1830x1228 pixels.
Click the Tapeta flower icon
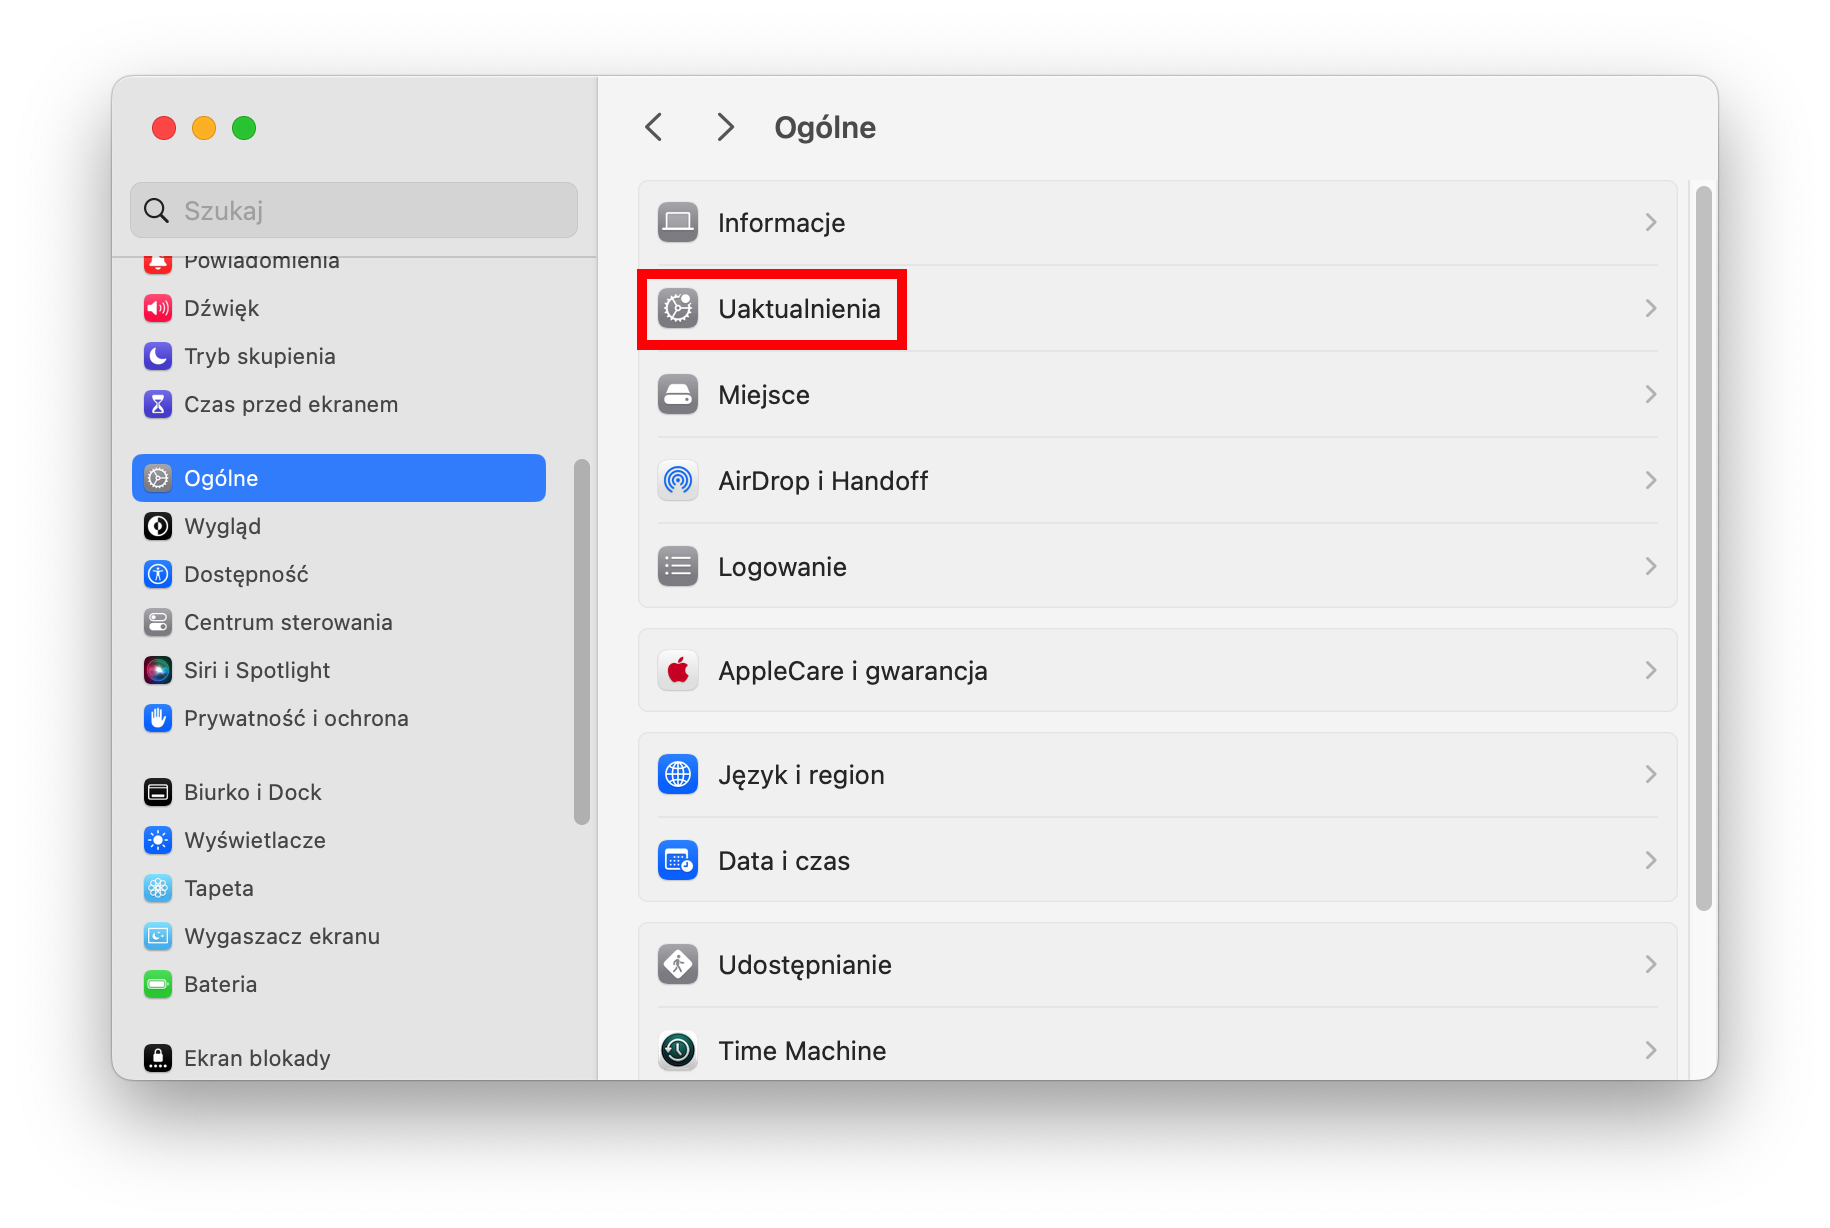[158, 888]
